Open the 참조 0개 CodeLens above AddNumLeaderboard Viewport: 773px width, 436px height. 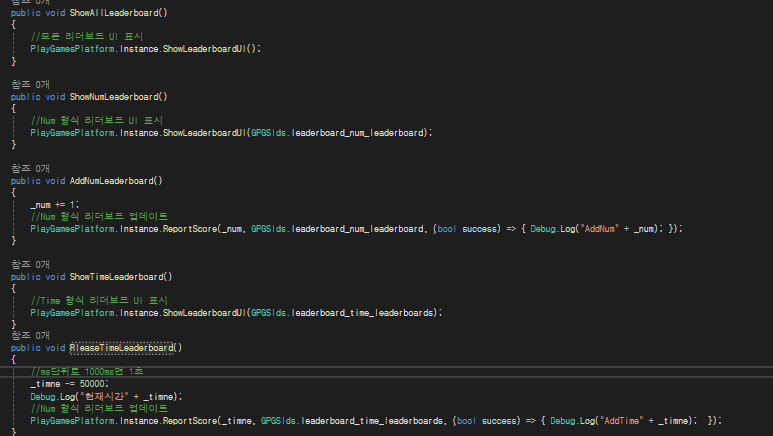(x=30, y=168)
